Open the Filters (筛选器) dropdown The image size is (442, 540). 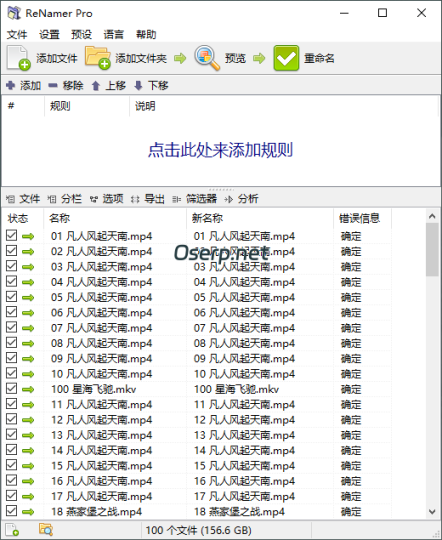pos(195,199)
